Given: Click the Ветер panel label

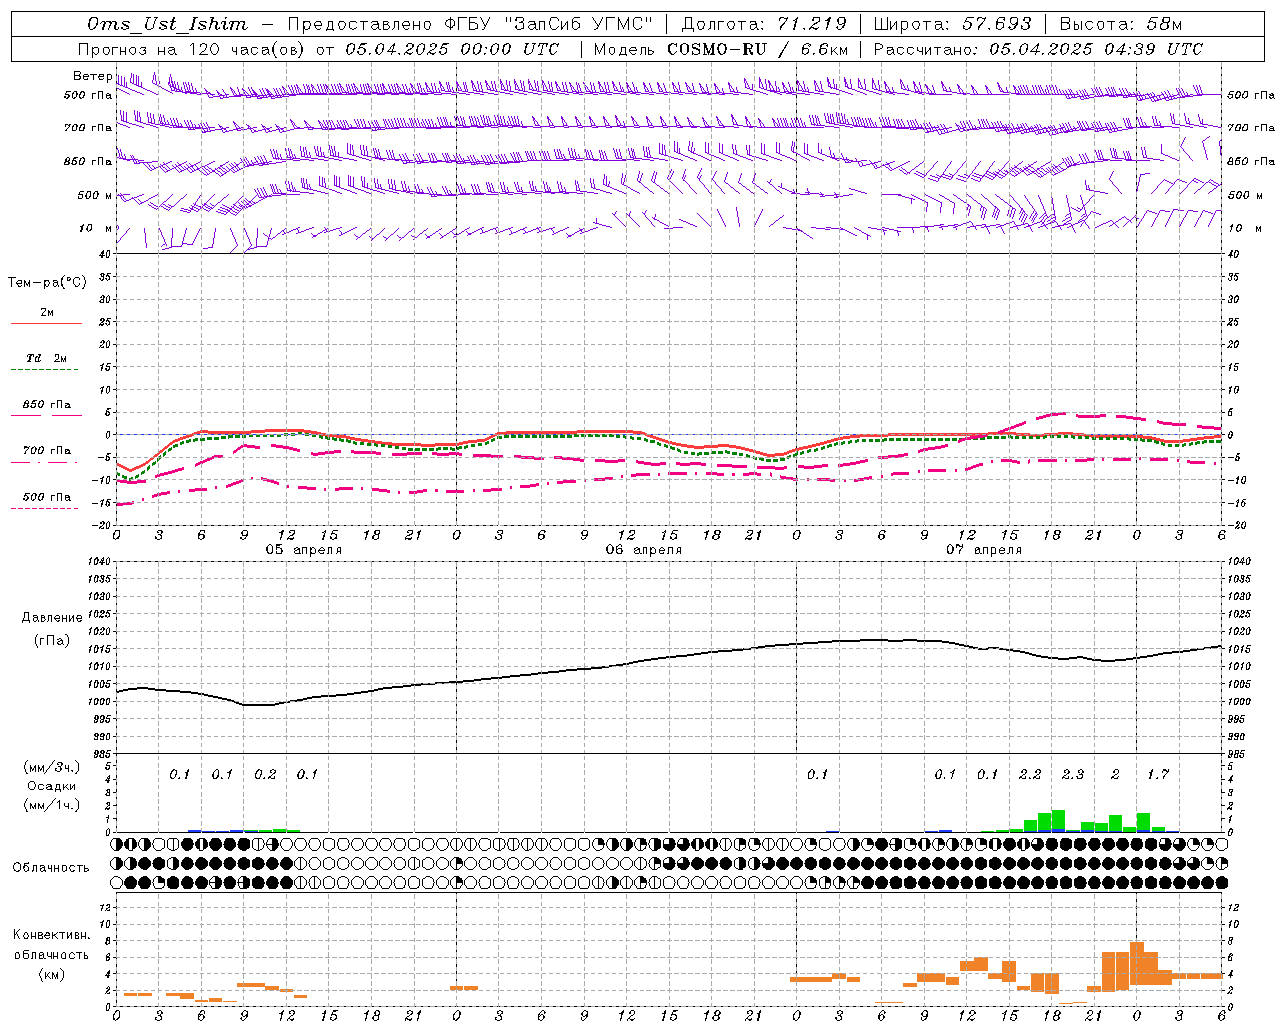Looking at the screenshot, I should click(92, 76).
